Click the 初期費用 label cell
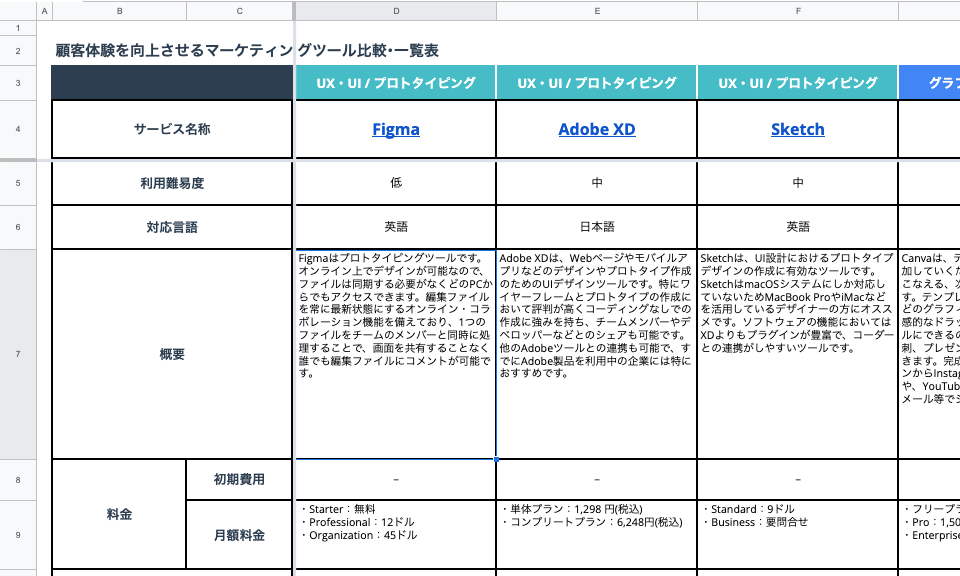Image resolution: width=960 pixels, height=576 pixels. 239,479
